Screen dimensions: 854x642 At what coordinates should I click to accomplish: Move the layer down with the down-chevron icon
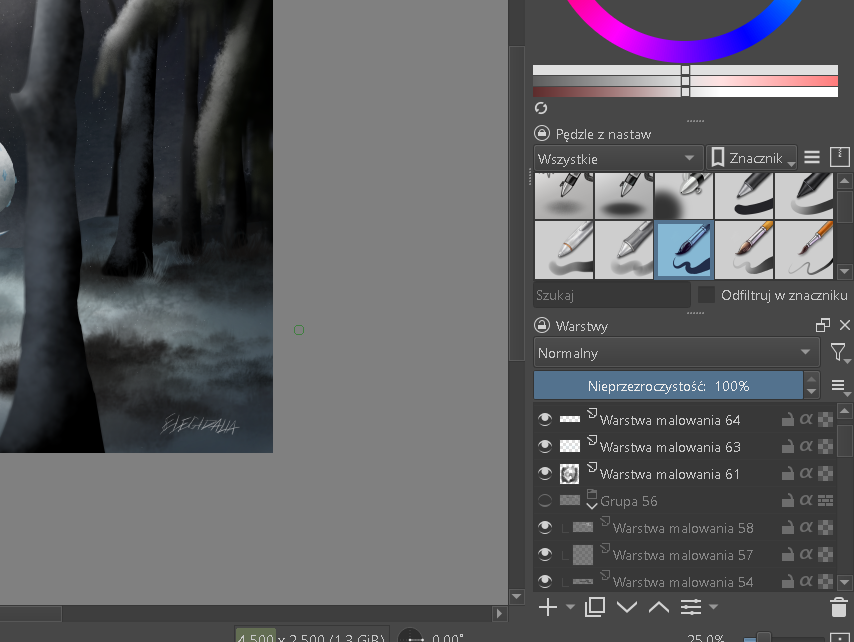pos(627,607)
